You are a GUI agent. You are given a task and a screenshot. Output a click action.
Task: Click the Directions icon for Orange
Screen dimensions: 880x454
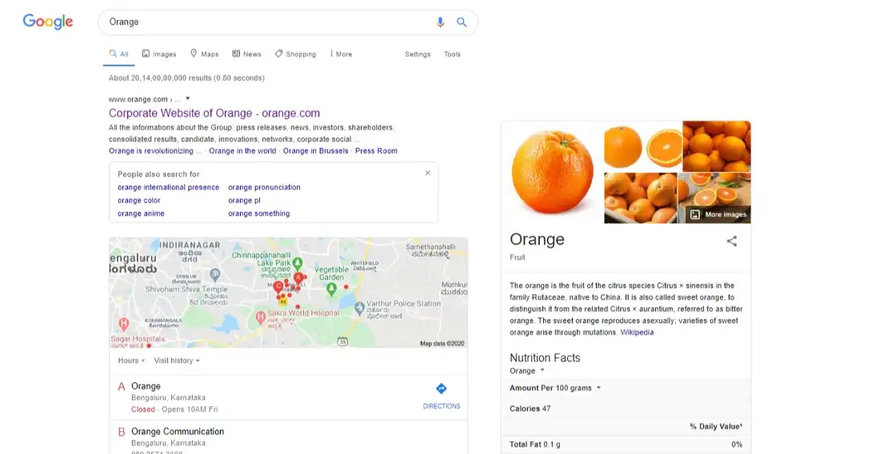pyautogui.click(x=441, y=389)
